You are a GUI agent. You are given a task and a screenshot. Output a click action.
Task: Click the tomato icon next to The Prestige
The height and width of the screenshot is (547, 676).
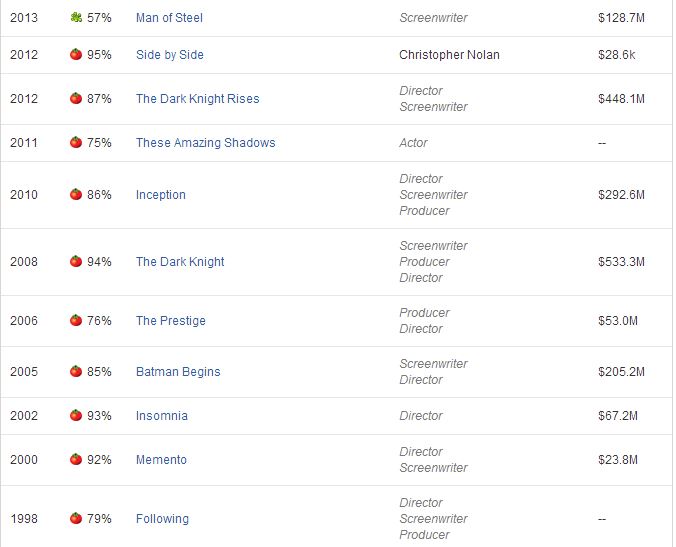pos(76,320)
